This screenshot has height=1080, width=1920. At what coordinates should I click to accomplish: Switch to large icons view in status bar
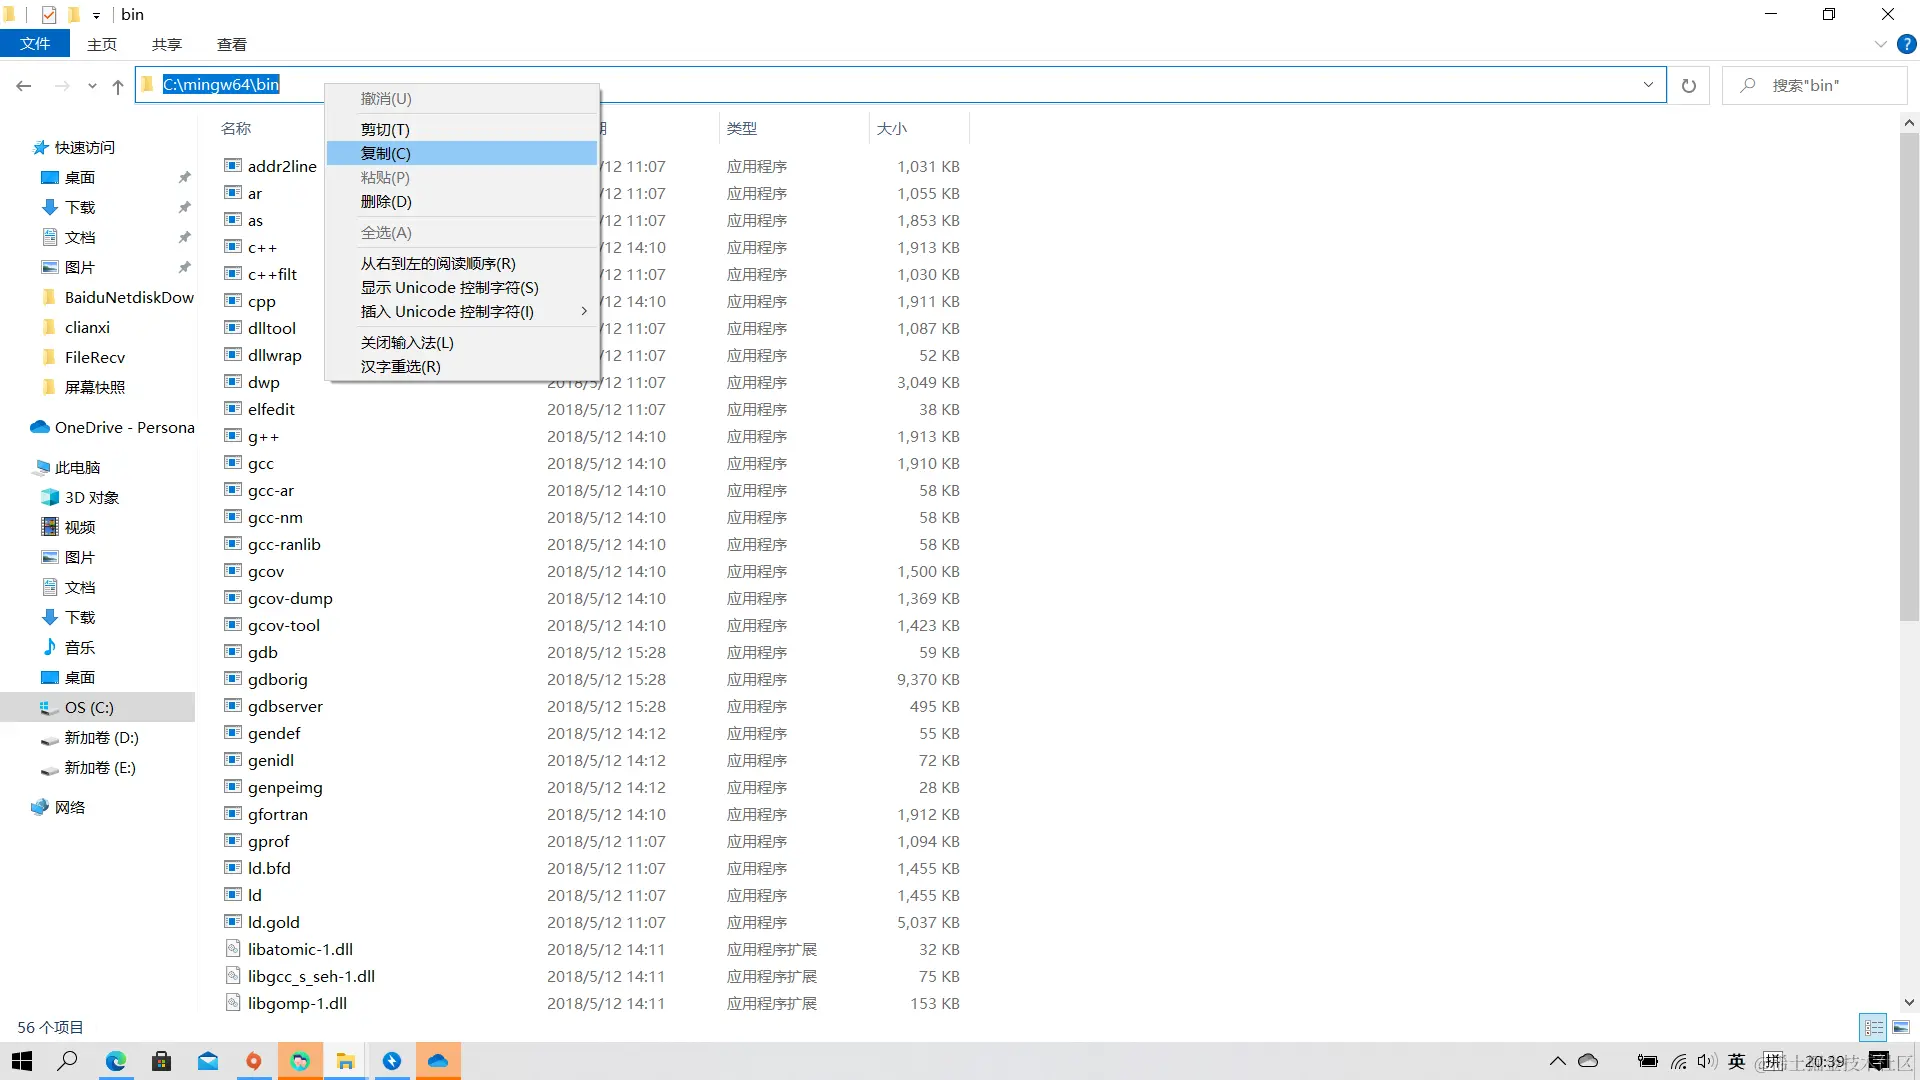click(1901, 1028)
